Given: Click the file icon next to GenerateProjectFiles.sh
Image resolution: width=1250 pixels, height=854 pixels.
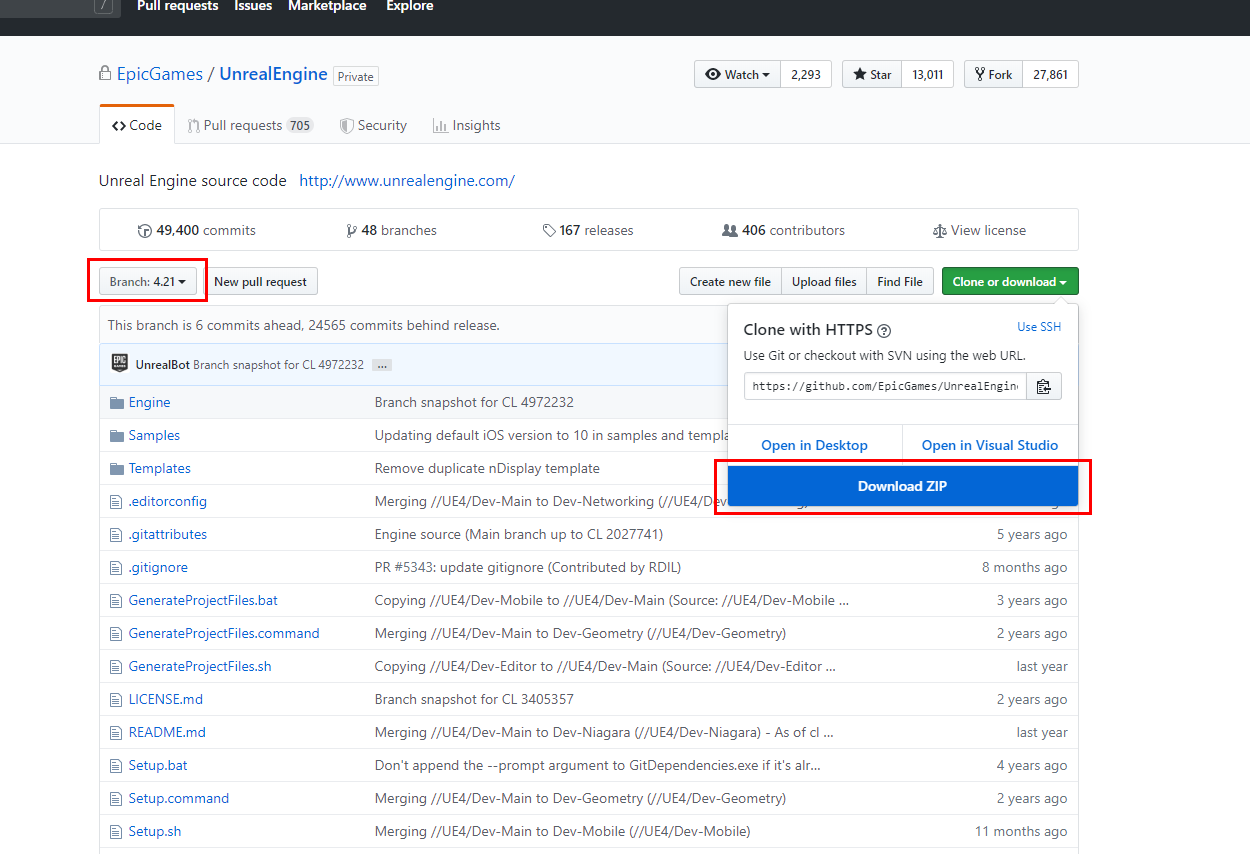Looking at the screenshot, I should click(x=116, y=666).
